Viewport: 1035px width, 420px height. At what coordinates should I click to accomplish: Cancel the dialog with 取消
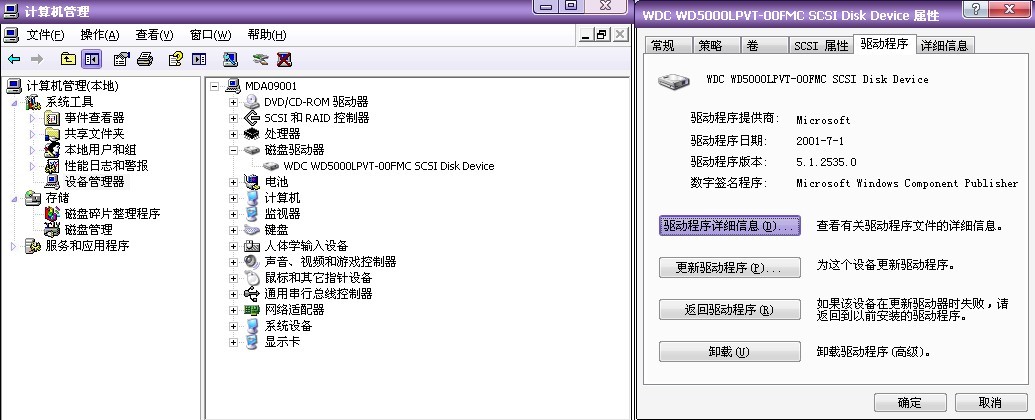pos(990,402)
